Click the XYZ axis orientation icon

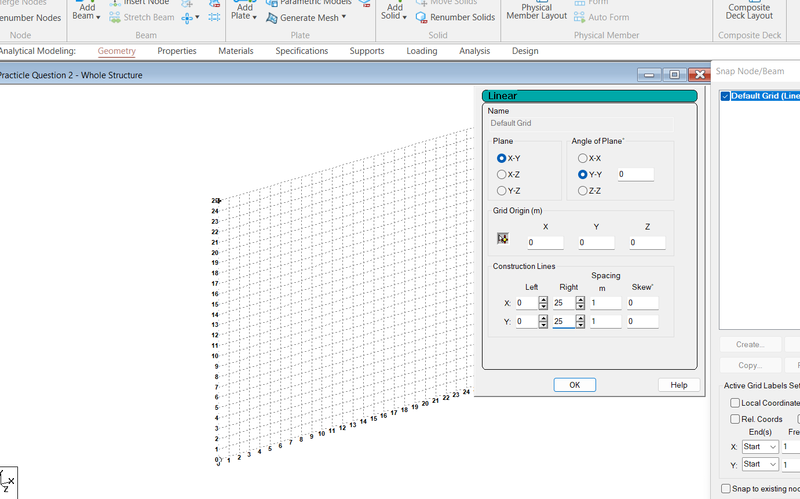tap(8, 481)
